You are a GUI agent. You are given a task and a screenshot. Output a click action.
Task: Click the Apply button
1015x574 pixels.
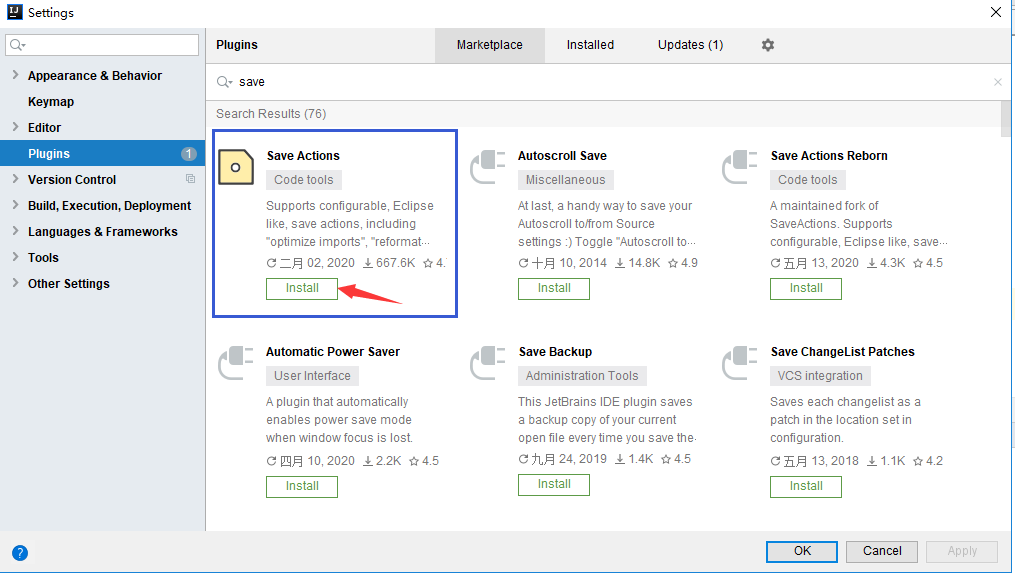pos(962,551)
